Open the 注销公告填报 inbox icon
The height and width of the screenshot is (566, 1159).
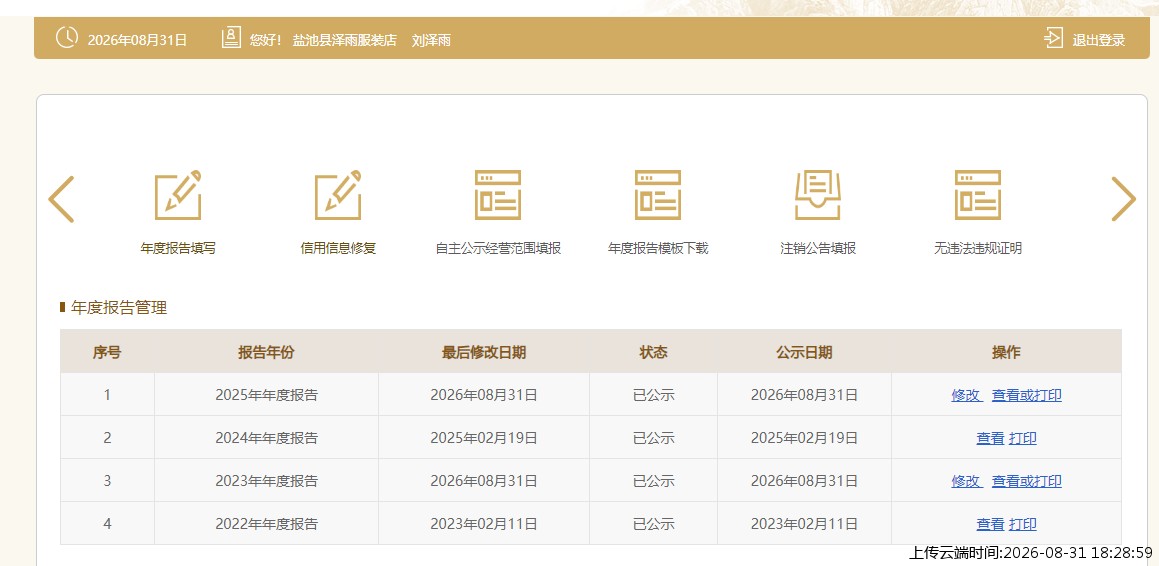(x=818, y=194)
